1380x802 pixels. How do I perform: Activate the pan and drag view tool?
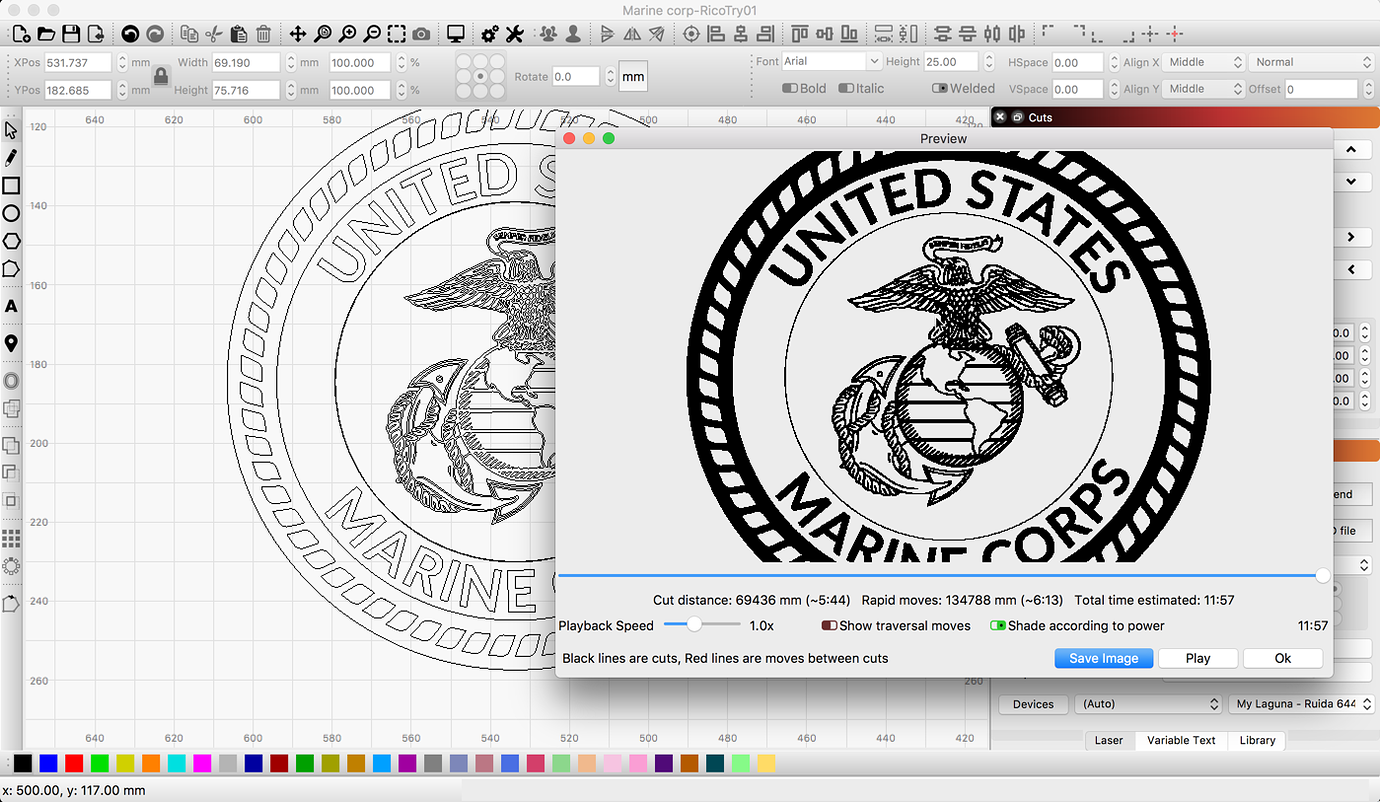click(x=298, y=34)
